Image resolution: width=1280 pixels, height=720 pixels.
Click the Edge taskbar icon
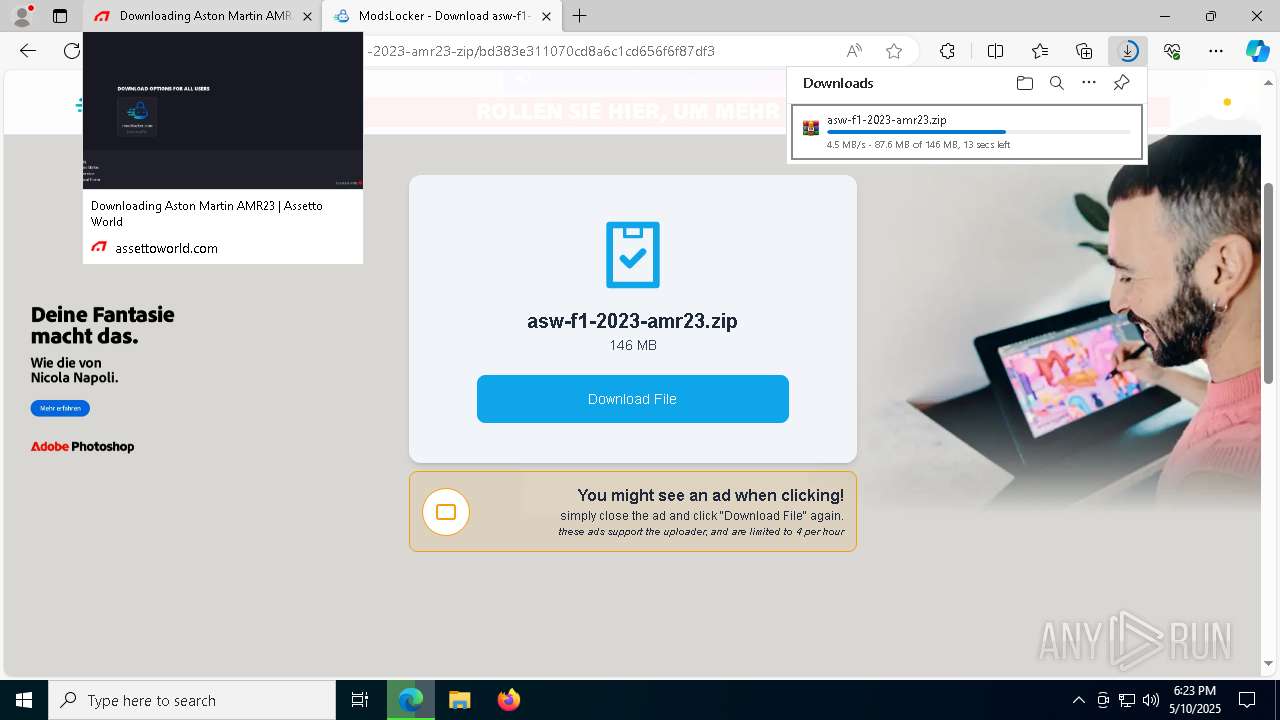click(x=411, y=700)
